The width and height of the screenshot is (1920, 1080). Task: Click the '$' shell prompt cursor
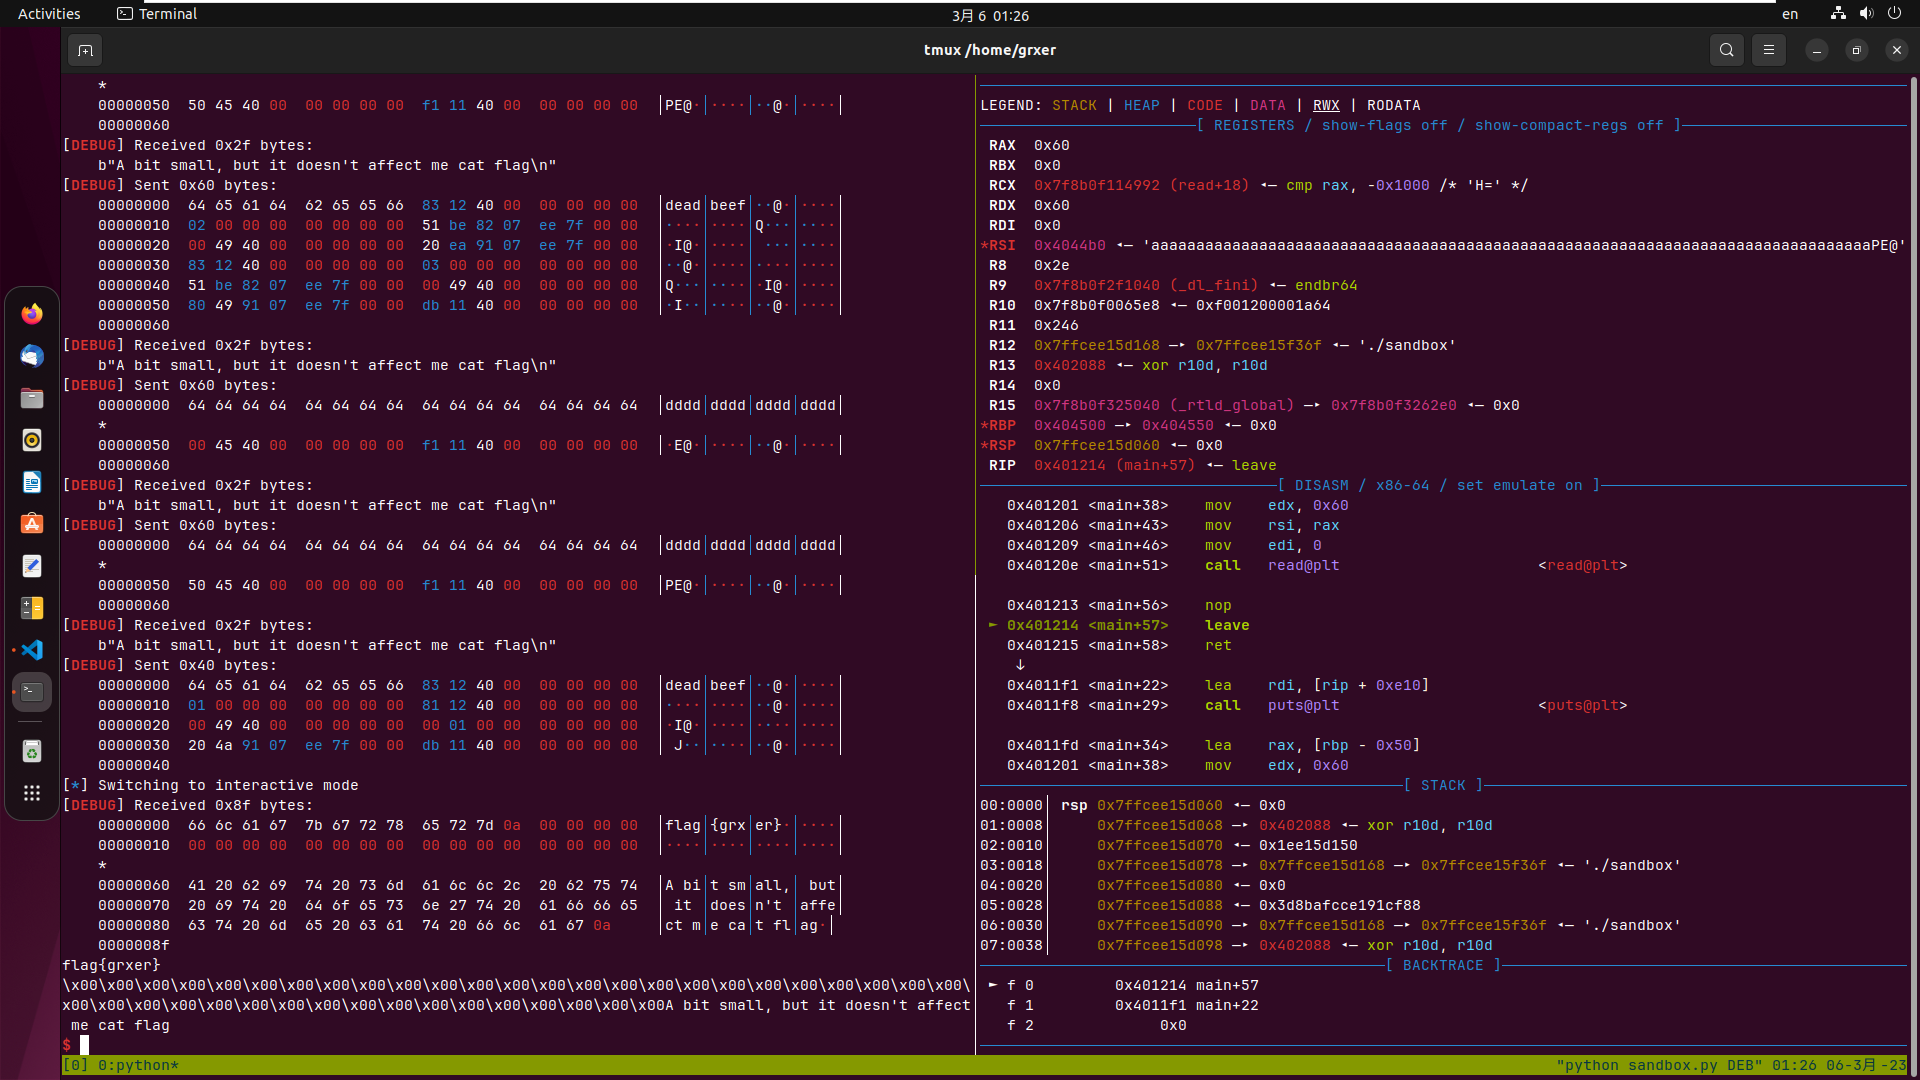coord(84,1045)
